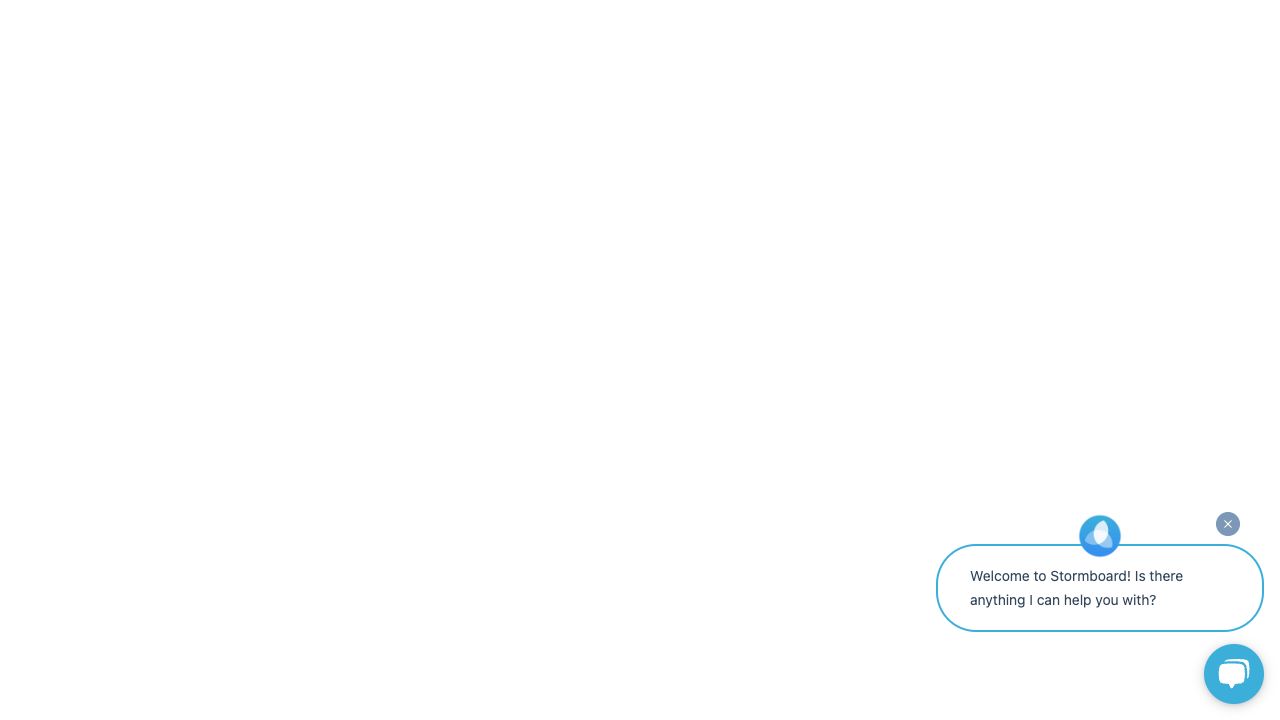This screenshot has width=1280, height=720.
Task: Click the round blue chat button
Action: pyautogui.click(x=1233, y=674)
